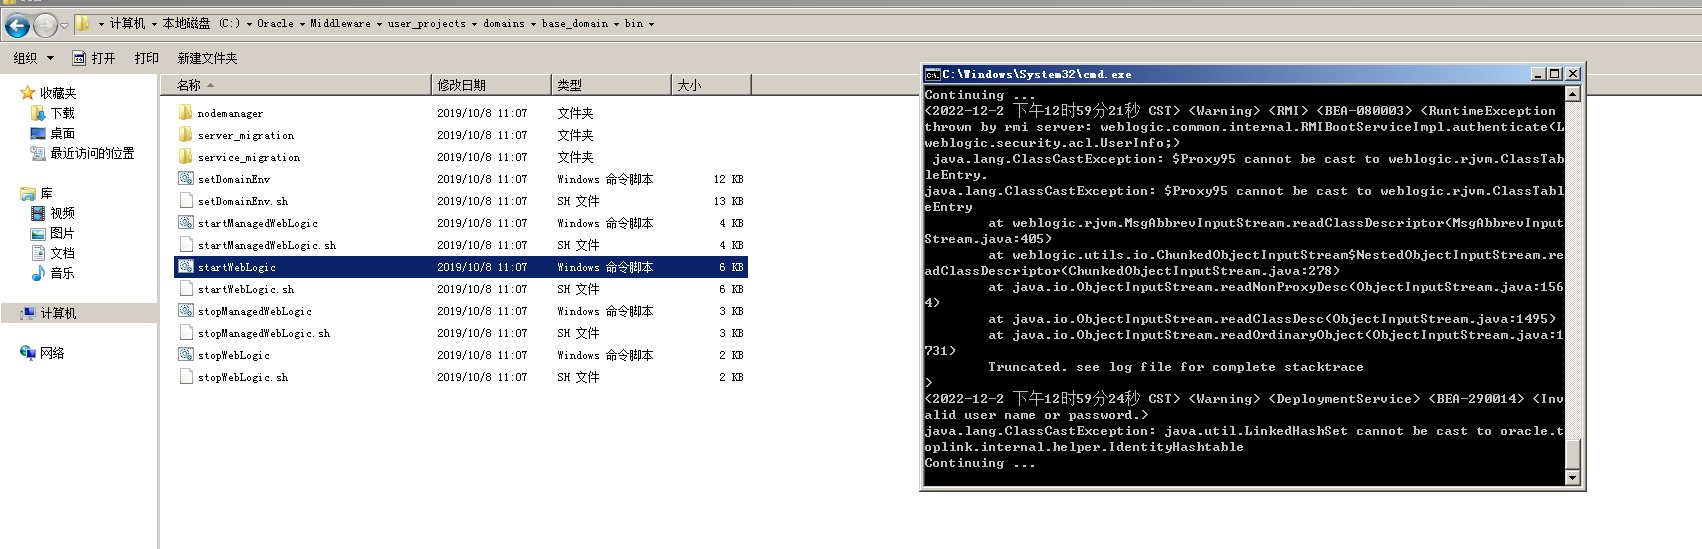Click the 音乐 music note icon
This screenshot has height=549, width=1702.
(x=39, y=273)
